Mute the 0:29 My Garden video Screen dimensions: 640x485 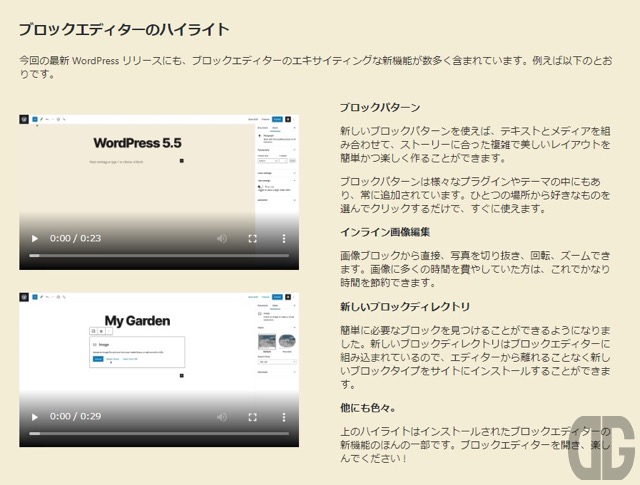point(222,416)
